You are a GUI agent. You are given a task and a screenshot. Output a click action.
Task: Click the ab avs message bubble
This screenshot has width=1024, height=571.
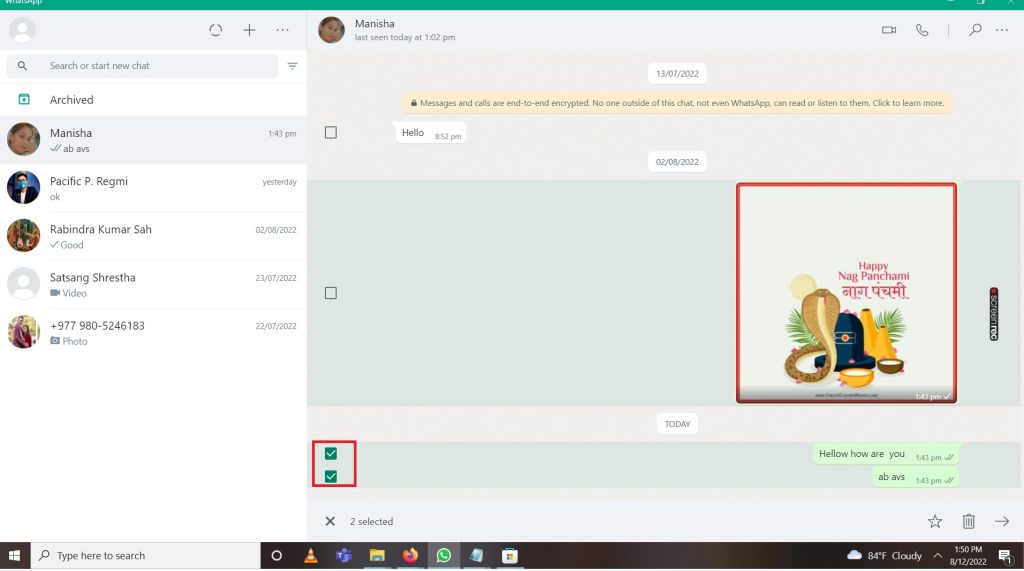916,477
